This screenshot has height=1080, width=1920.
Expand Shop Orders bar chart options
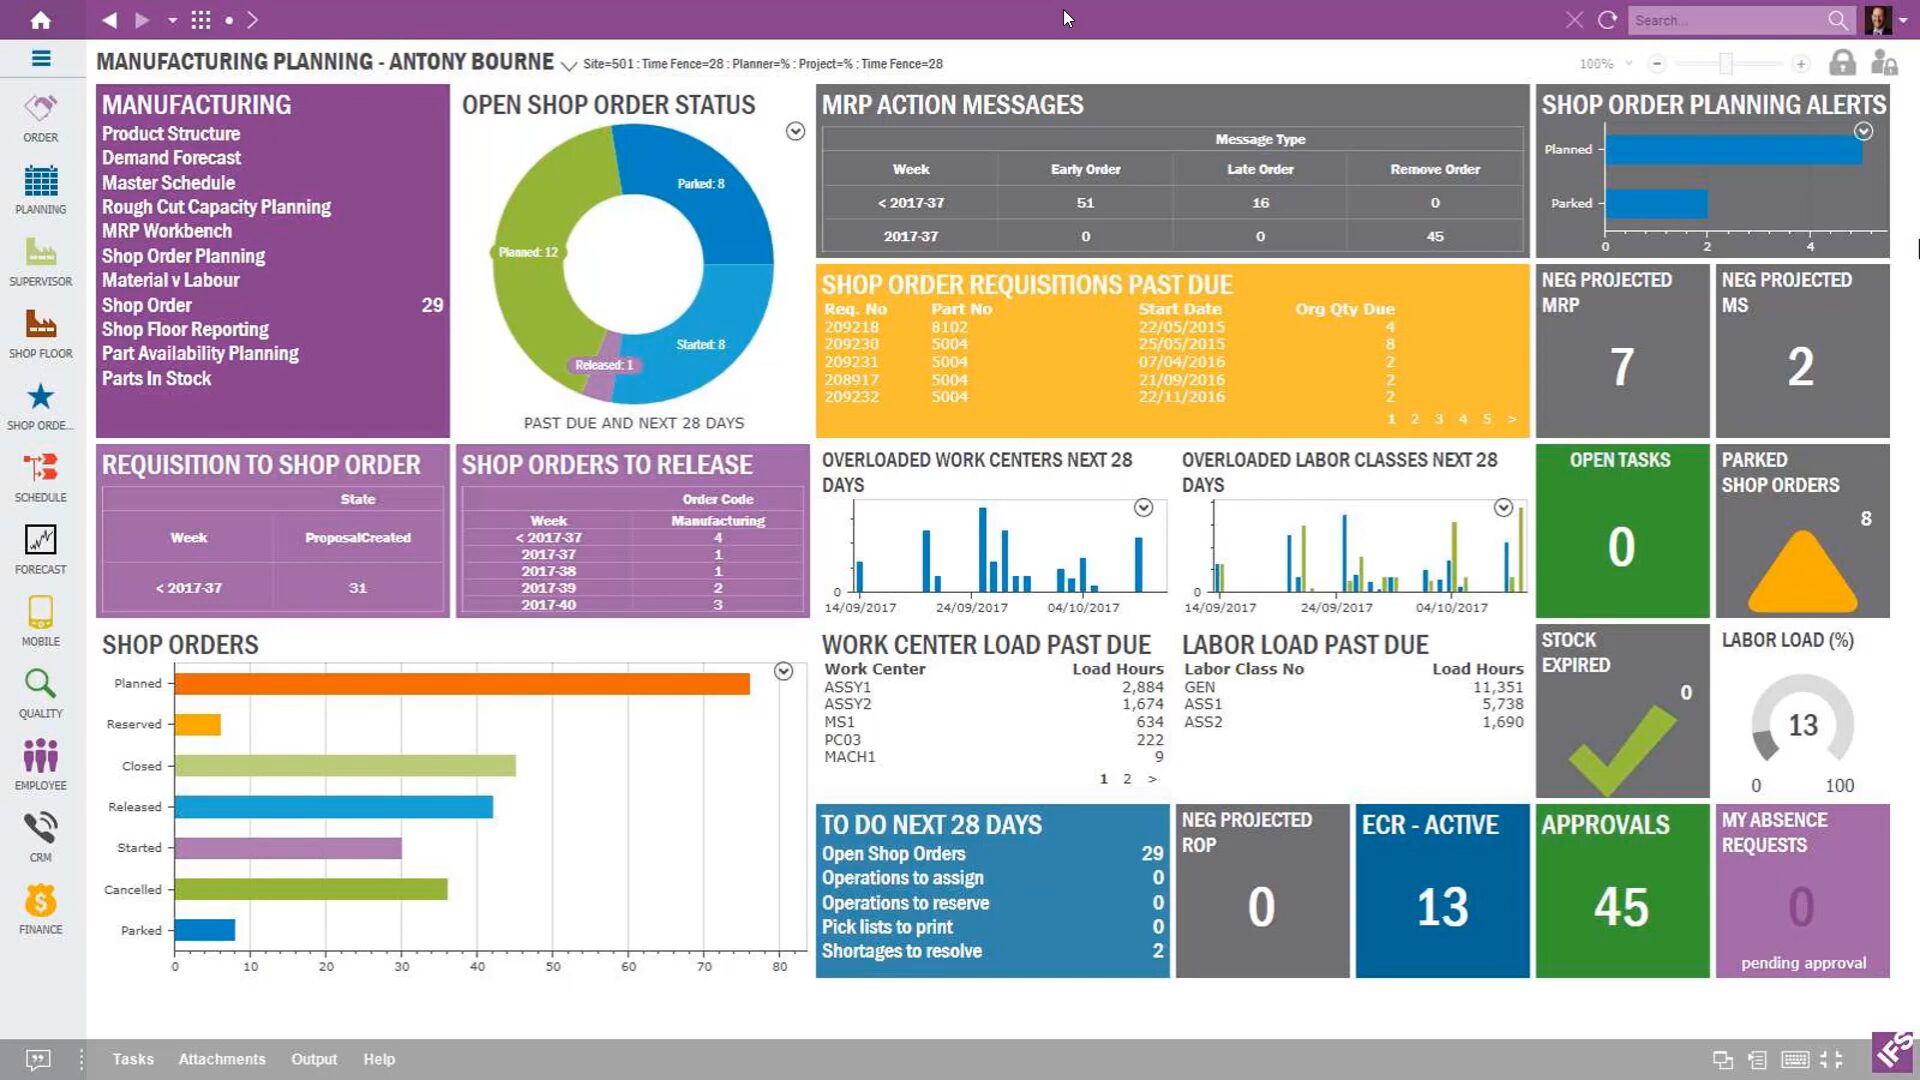783,672
